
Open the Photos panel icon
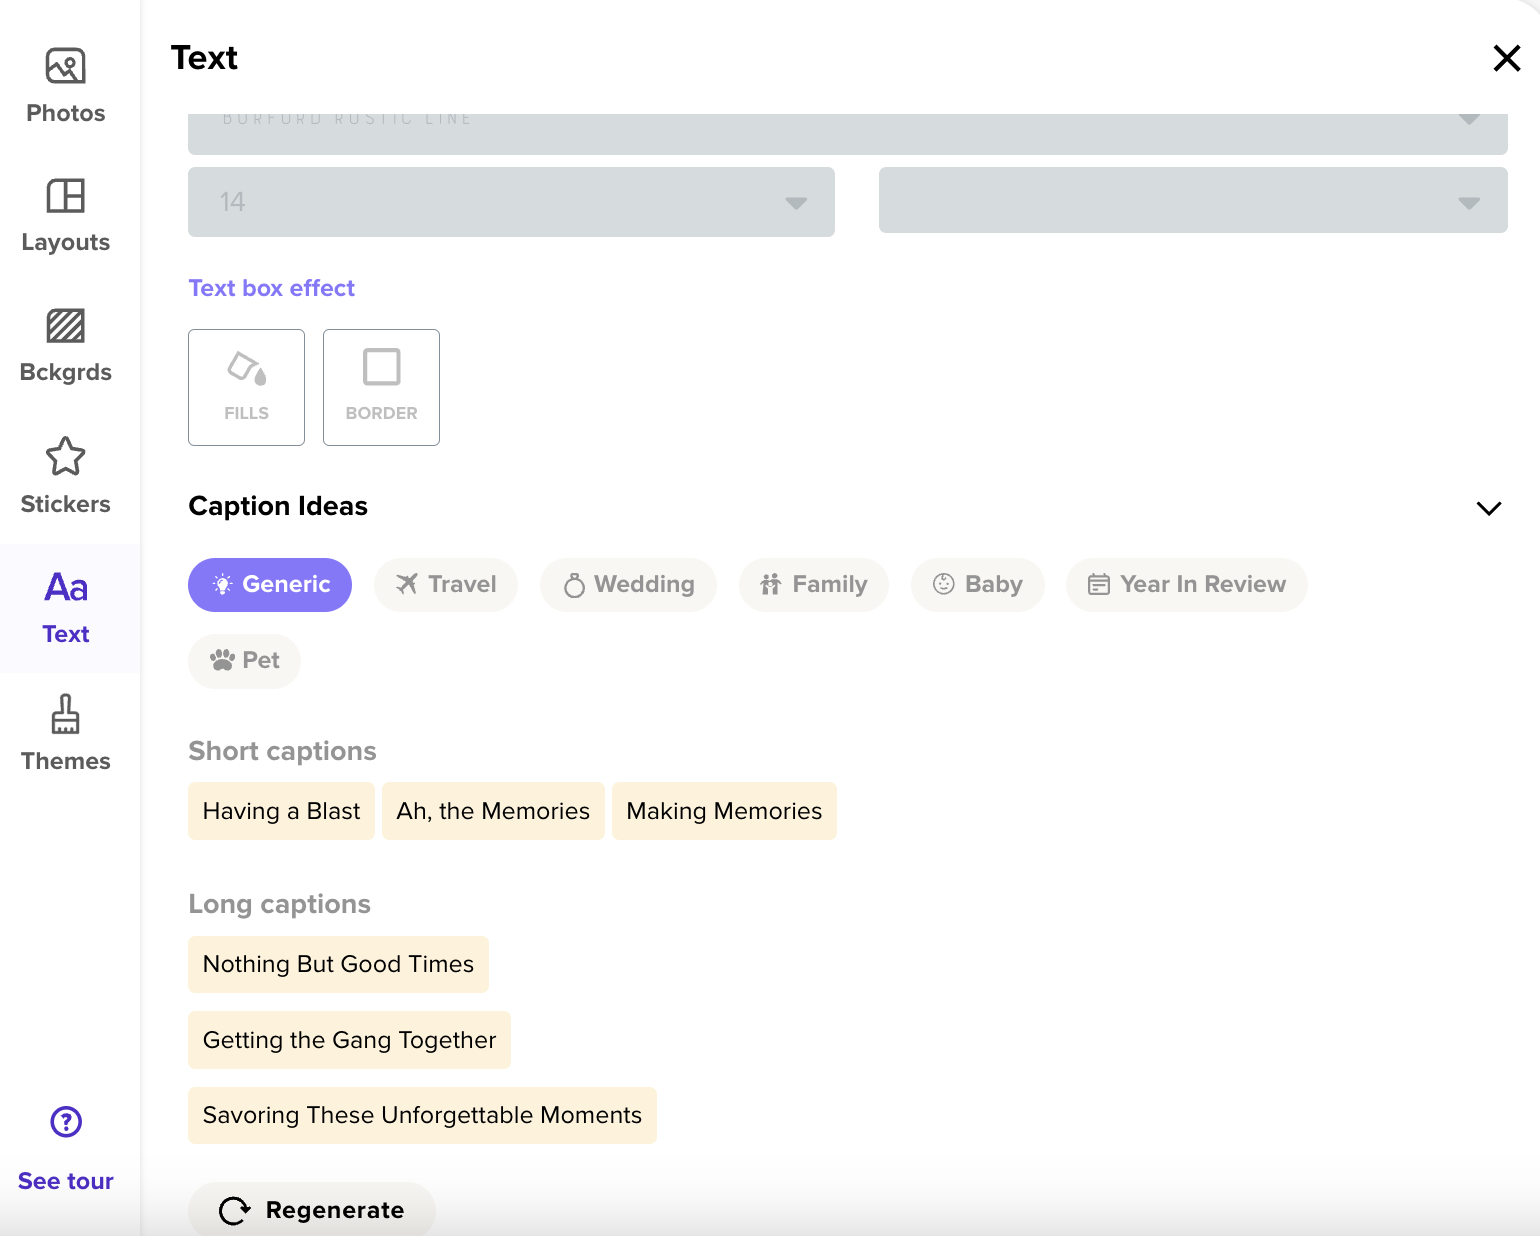(66, 67)
